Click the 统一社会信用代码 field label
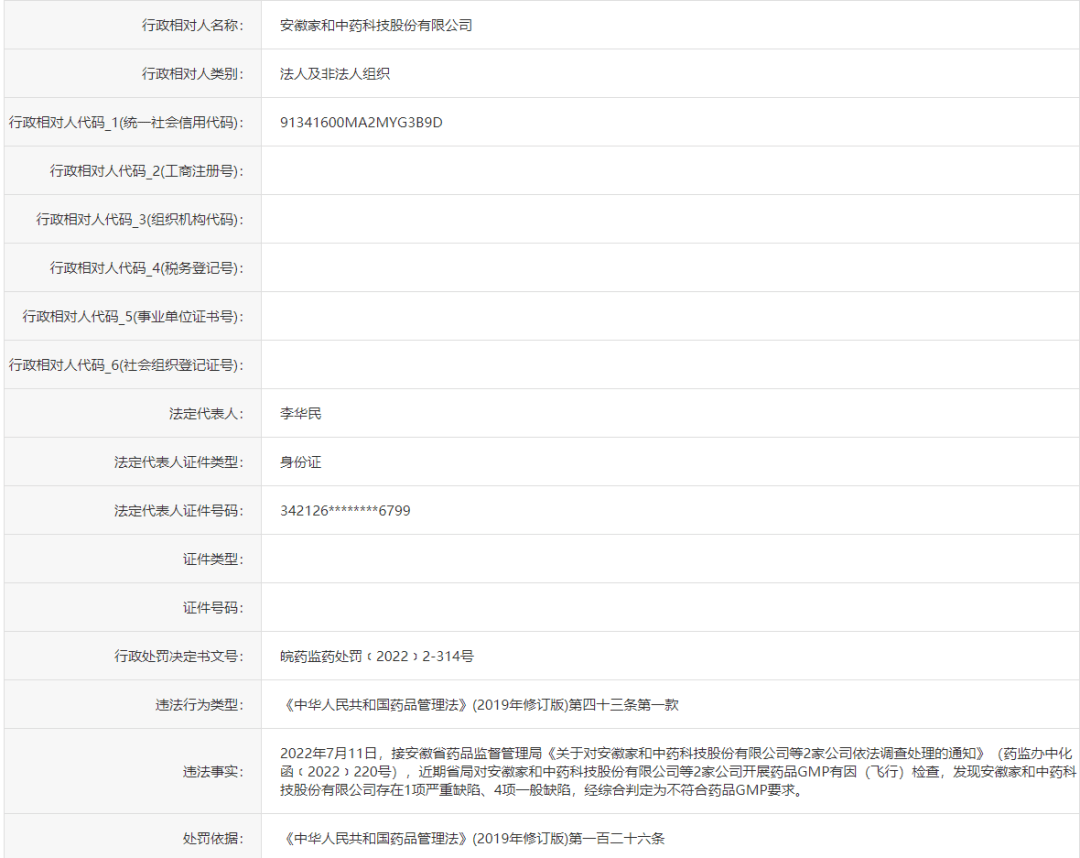Viewport: 1080px width, 858px height. tap(126, 122)
